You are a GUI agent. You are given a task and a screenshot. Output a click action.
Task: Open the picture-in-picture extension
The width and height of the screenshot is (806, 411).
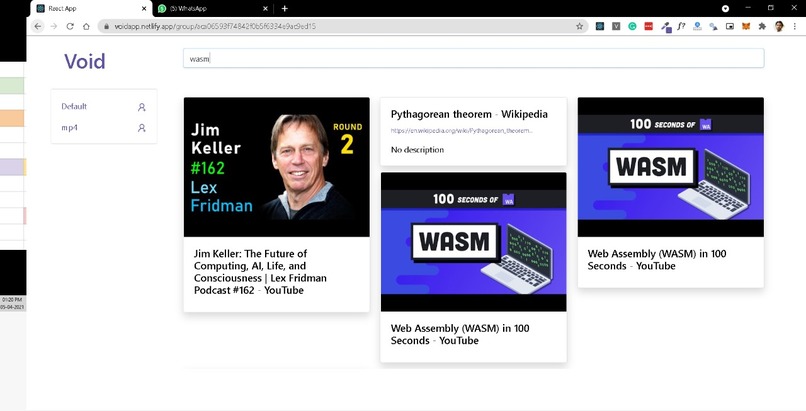(x=729, y=26)
